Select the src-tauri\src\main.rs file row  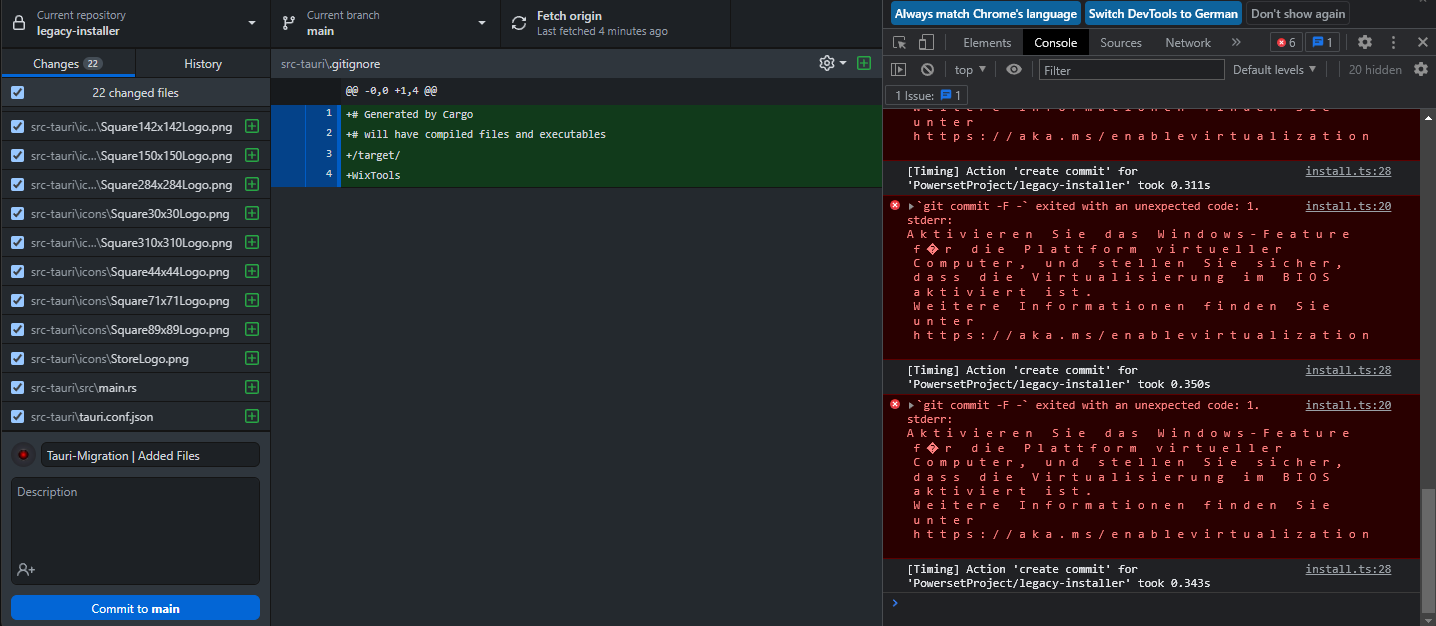135,388
